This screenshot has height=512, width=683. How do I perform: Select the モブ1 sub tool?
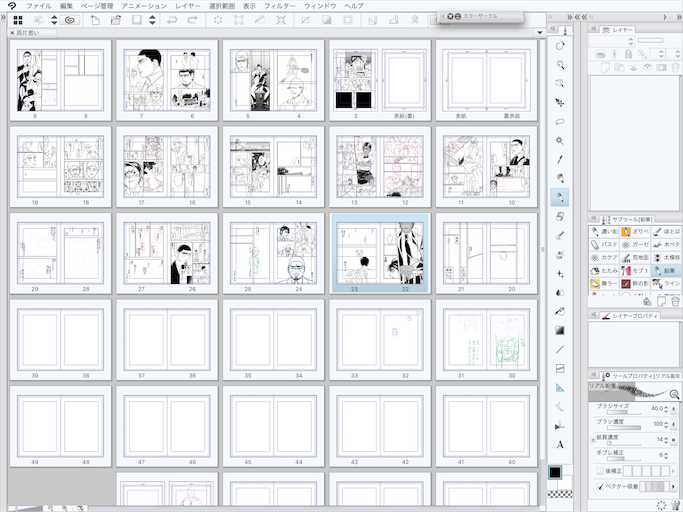coord(635,271)
